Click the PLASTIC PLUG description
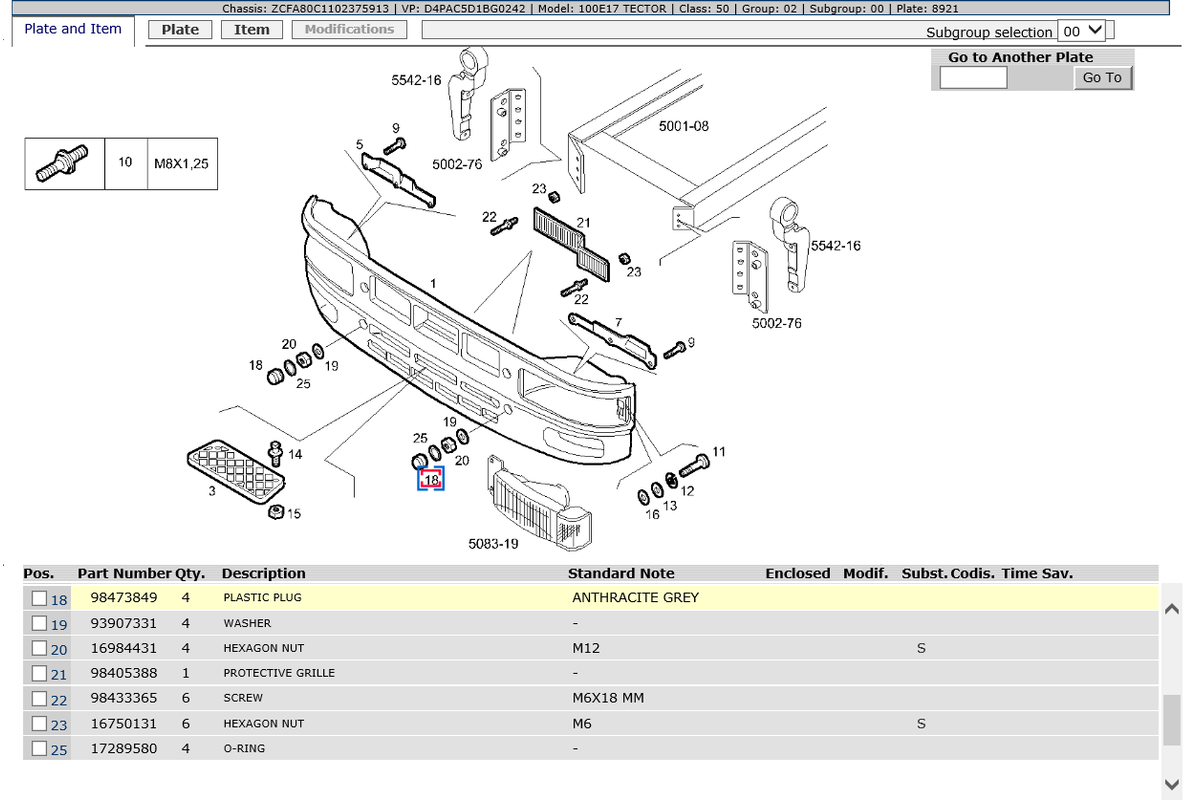 pyautogui.click(x=263, y=598)
